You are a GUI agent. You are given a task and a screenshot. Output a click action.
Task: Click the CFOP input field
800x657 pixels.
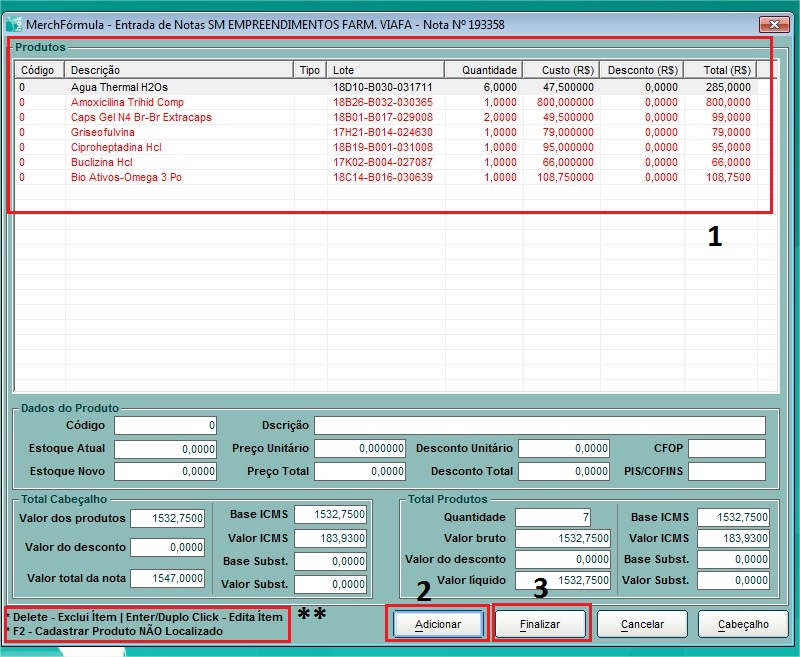726,449
